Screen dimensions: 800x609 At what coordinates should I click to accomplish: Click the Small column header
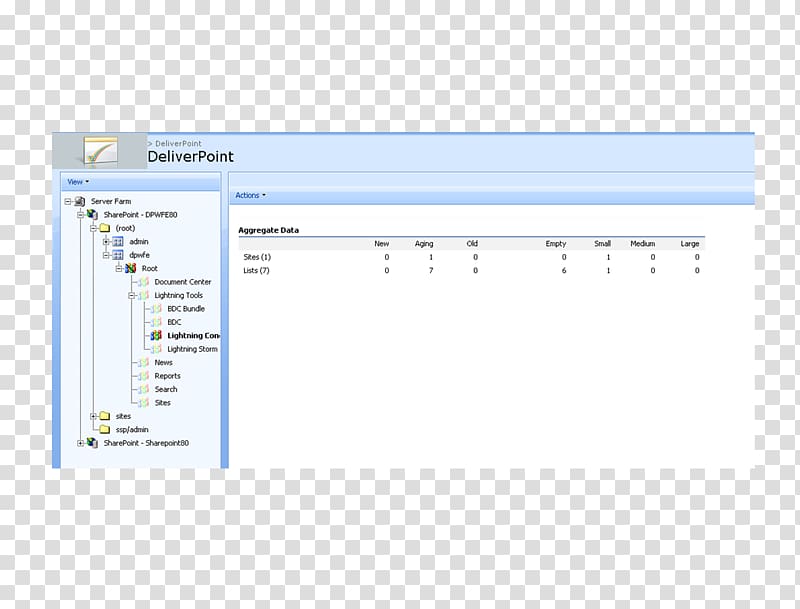click(x=603, y=244)
